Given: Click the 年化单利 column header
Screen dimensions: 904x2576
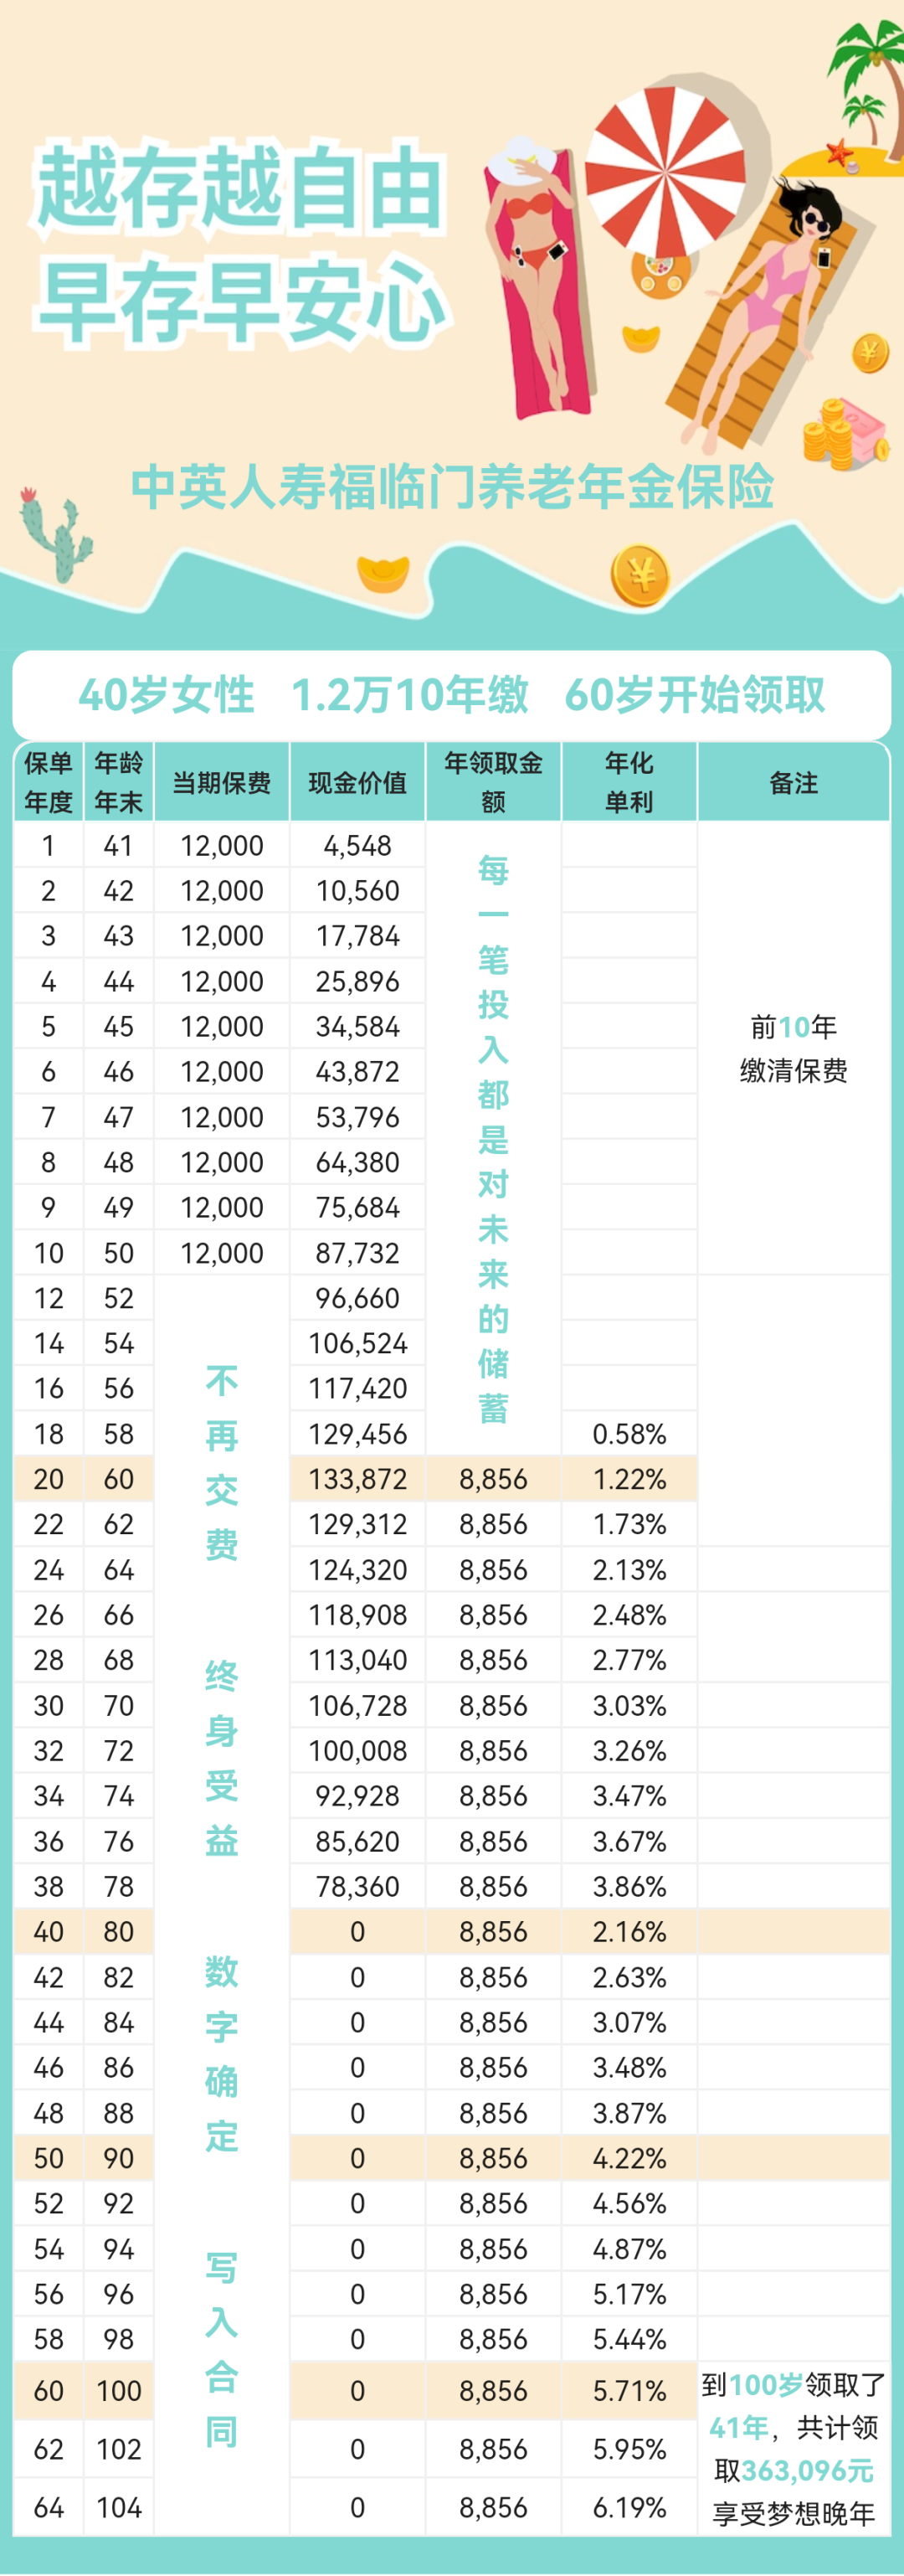Looking at the screenshot, I should point(629,782).
